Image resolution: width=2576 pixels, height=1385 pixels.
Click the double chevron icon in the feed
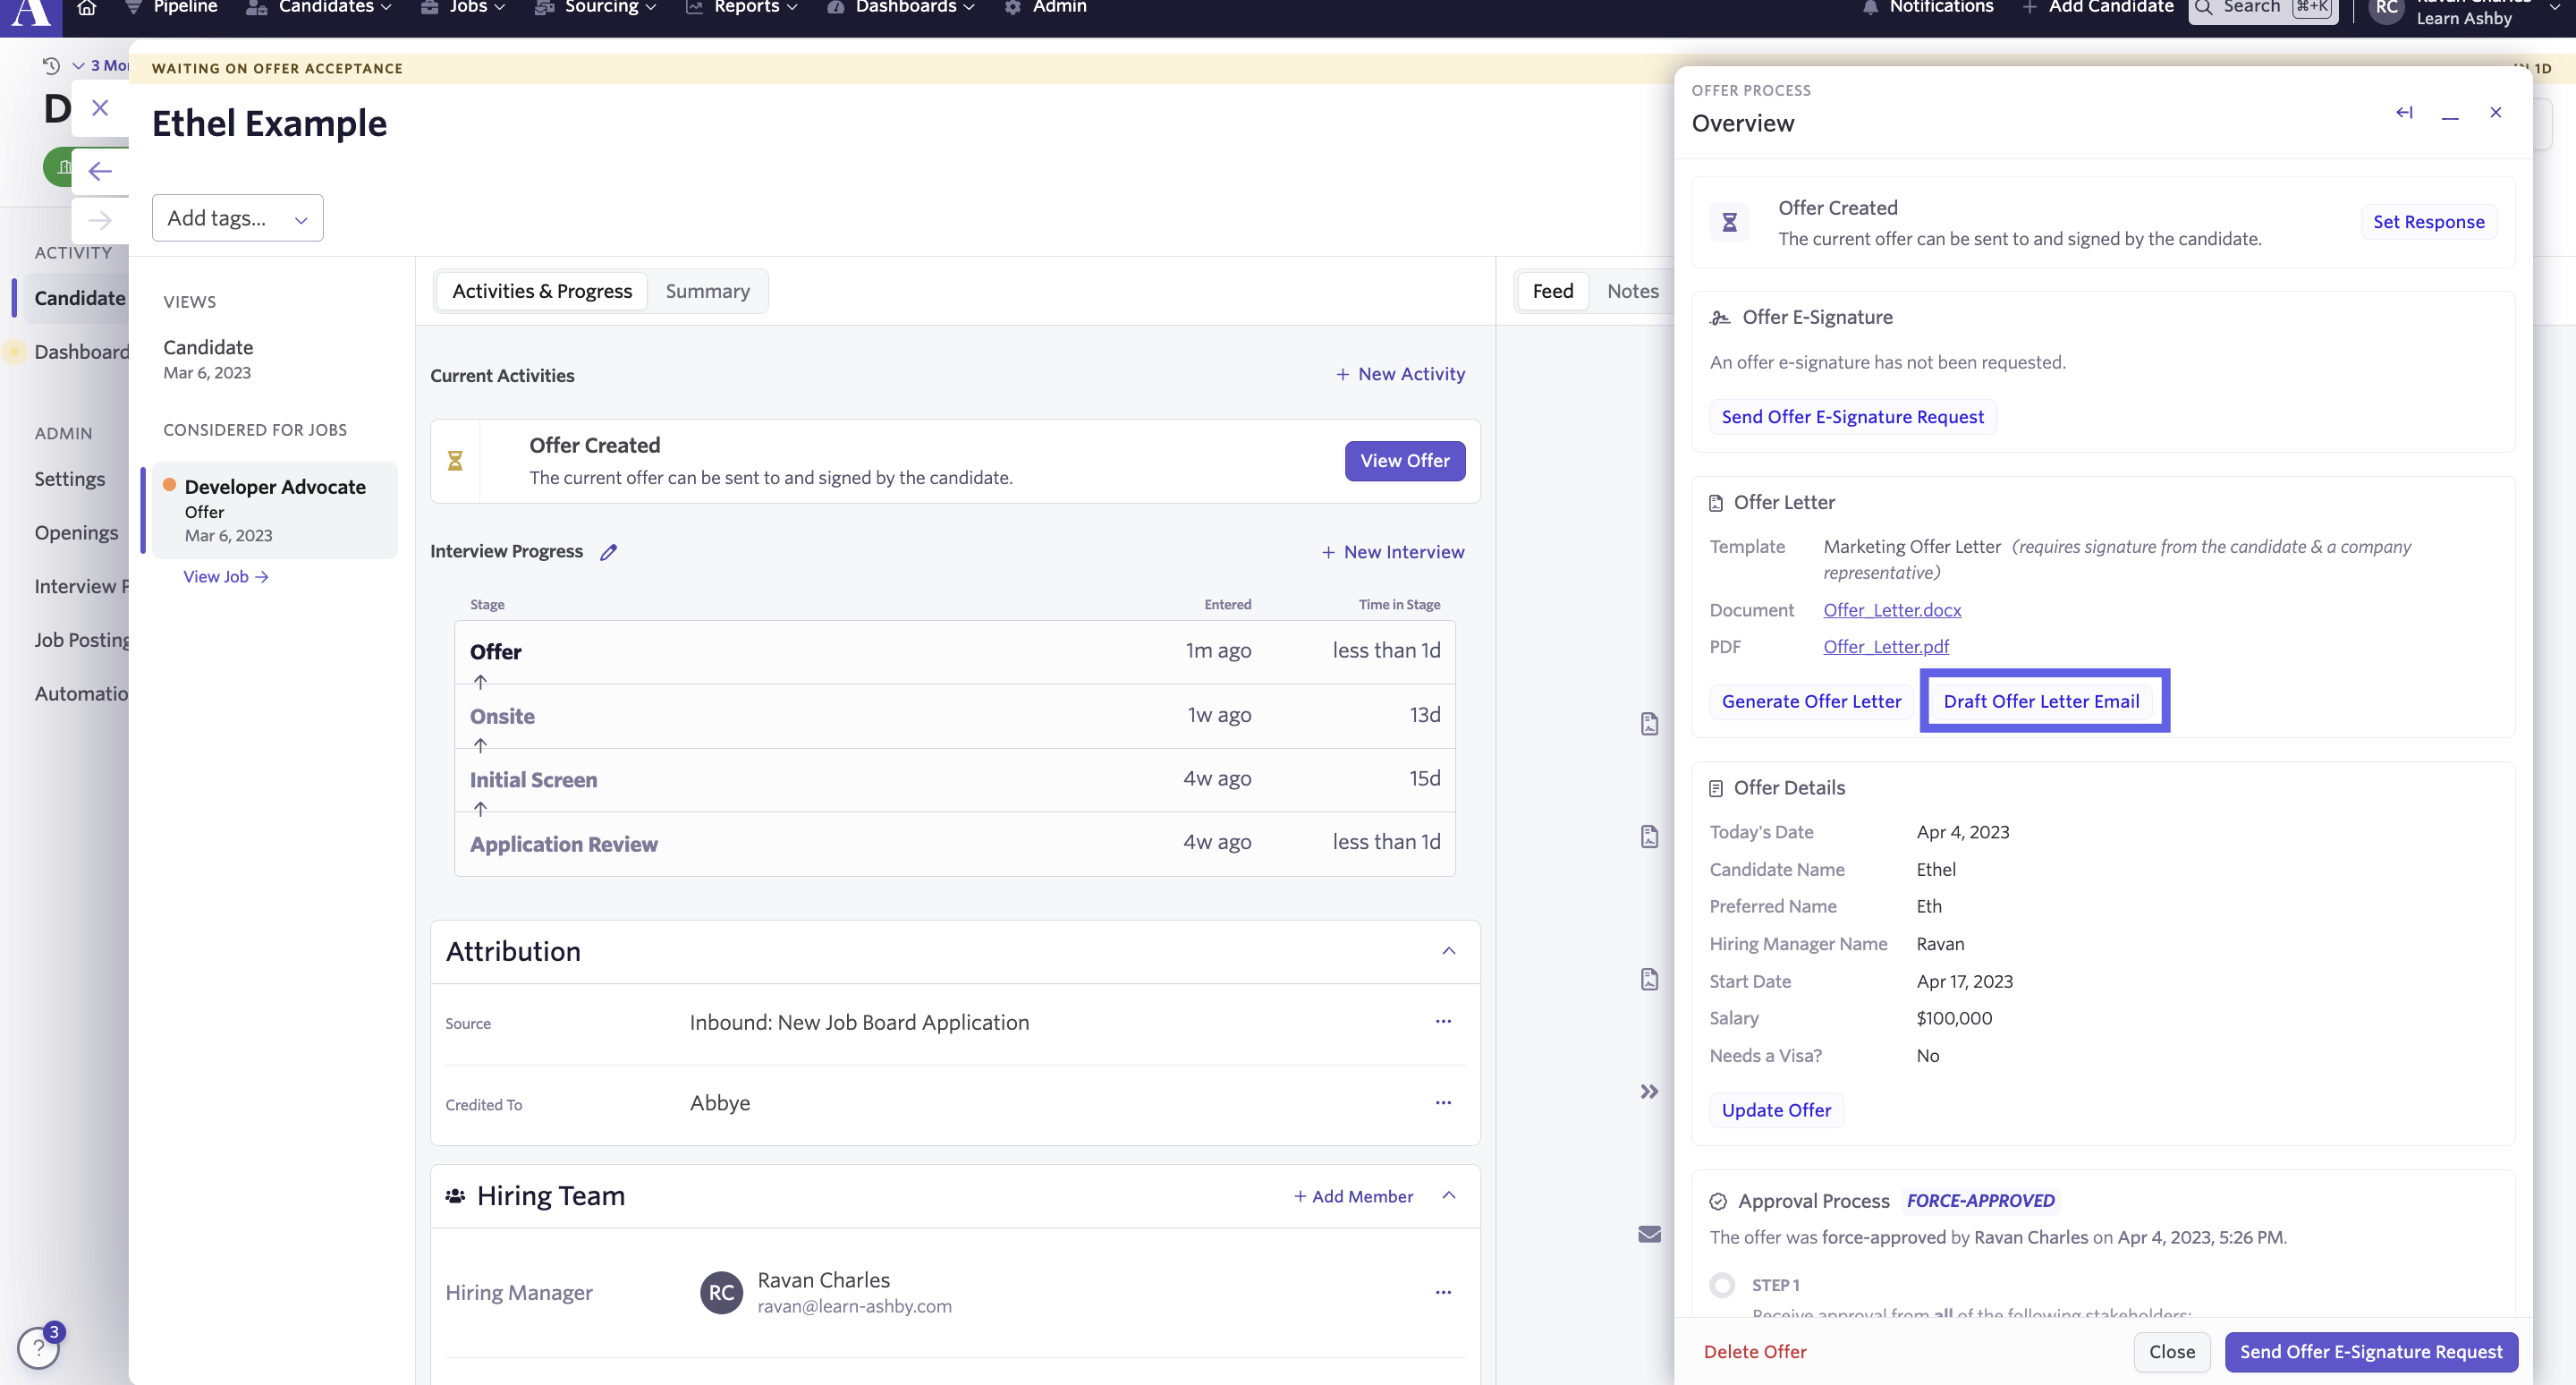(x=1649, y=1092)
